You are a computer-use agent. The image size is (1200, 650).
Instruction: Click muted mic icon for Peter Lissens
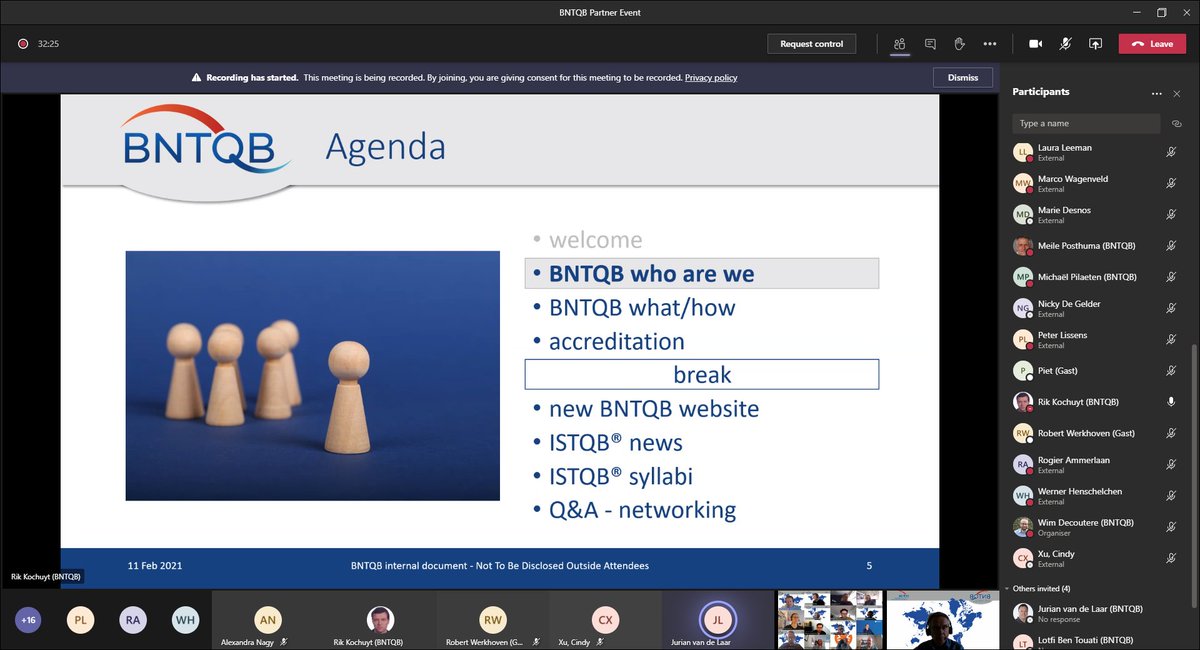pyautogui.click(x=1171, y=339)
